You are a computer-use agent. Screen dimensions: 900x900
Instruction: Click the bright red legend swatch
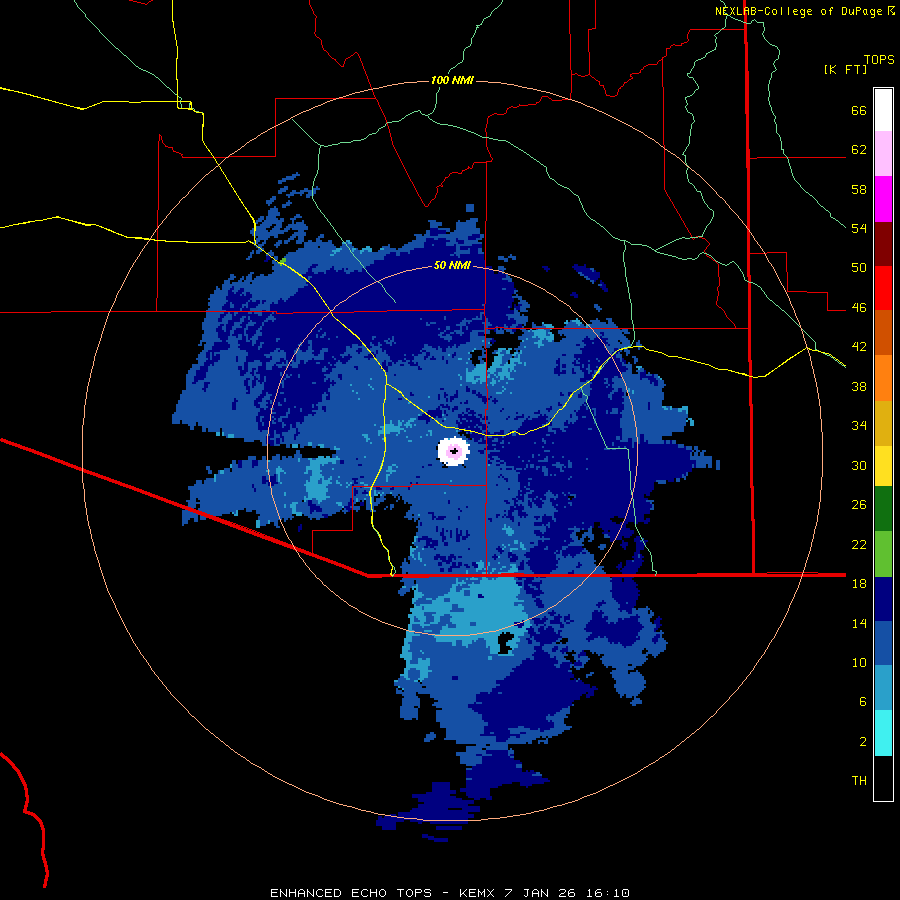[883, 288]
